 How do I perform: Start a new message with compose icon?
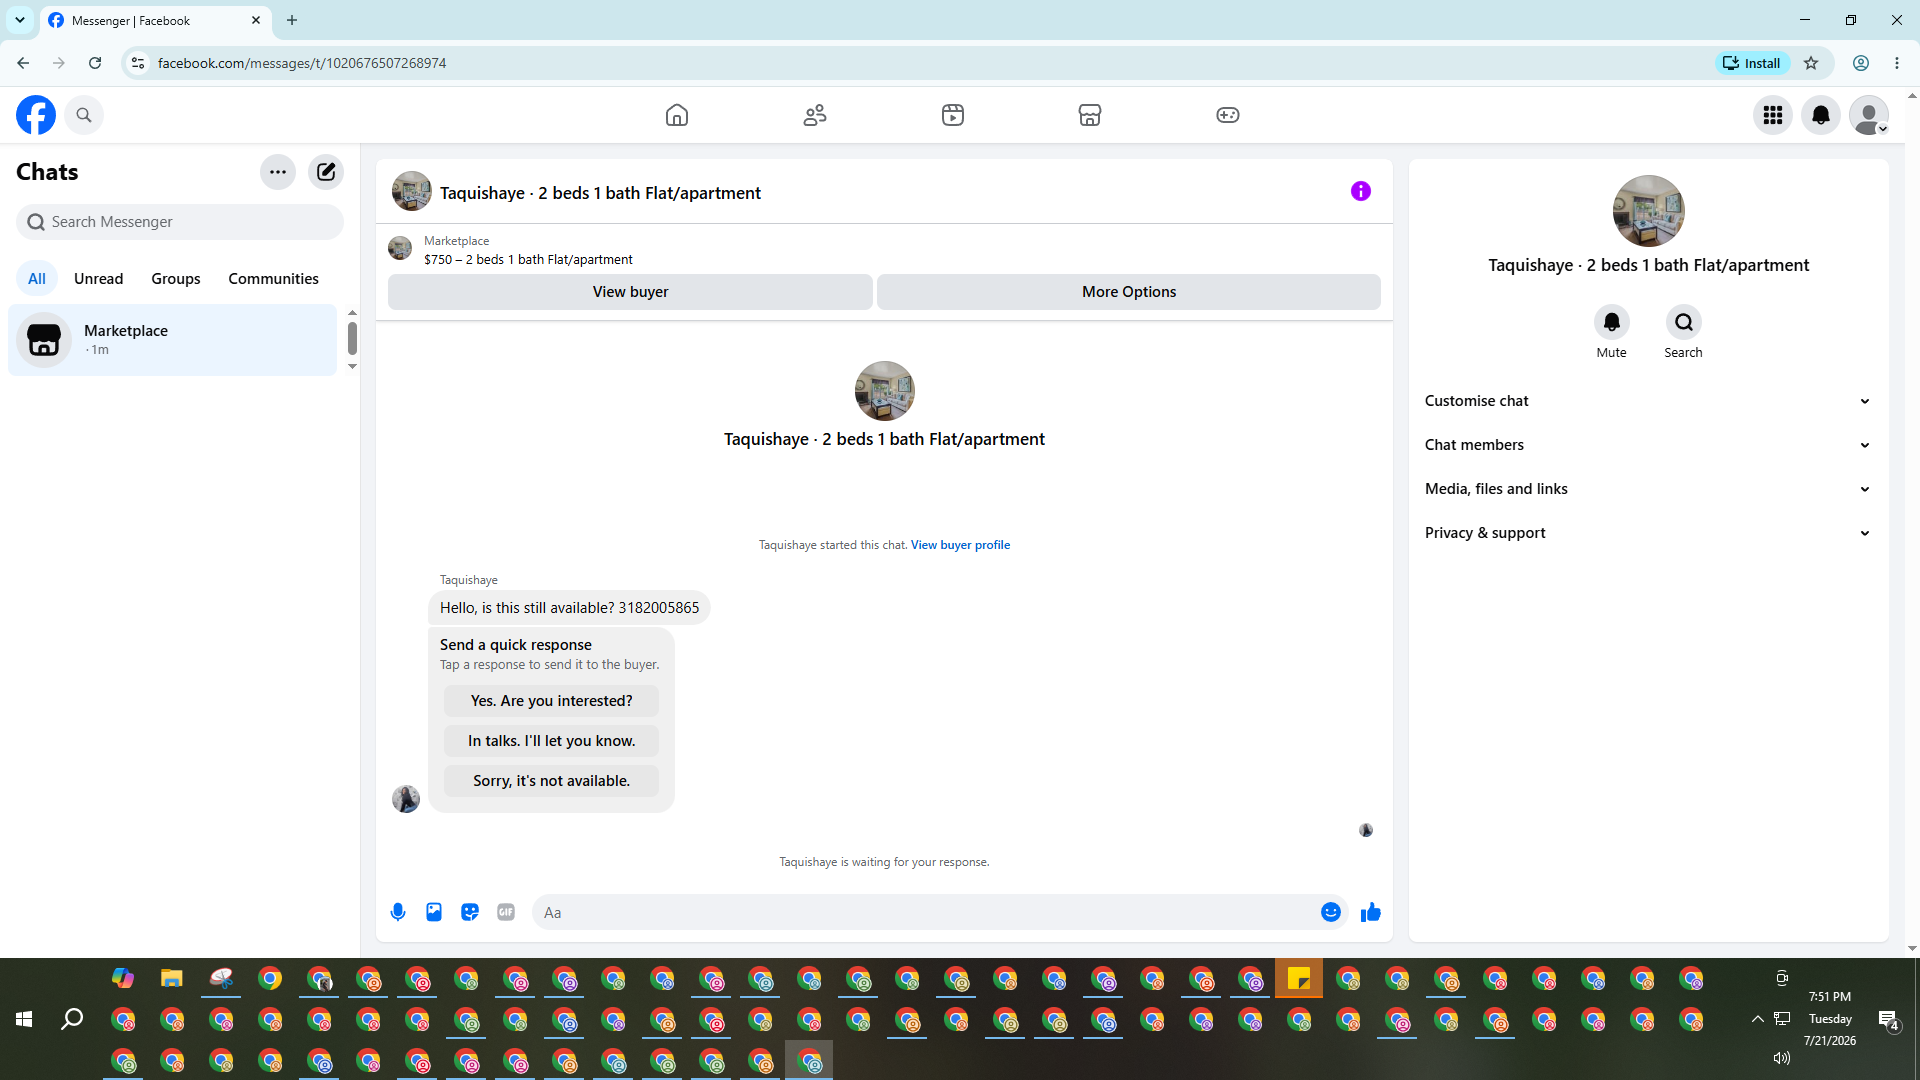[326, 172]
